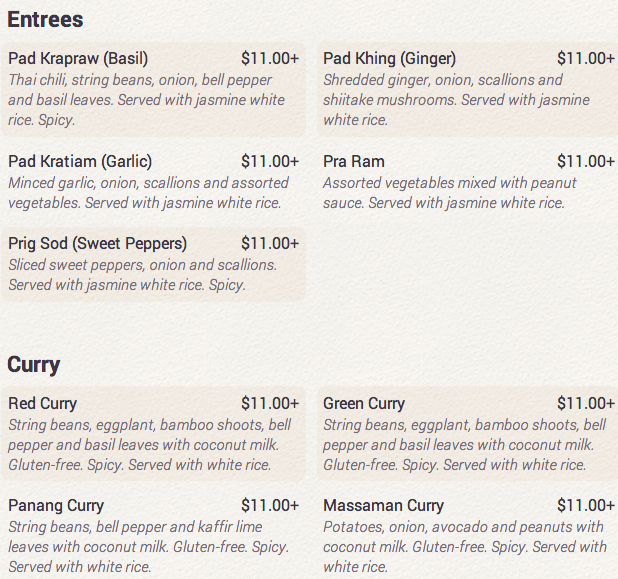Choose Pad Kratiam (Garlic) dish
This screenshot has height=579, width=618.
point(153,182)
